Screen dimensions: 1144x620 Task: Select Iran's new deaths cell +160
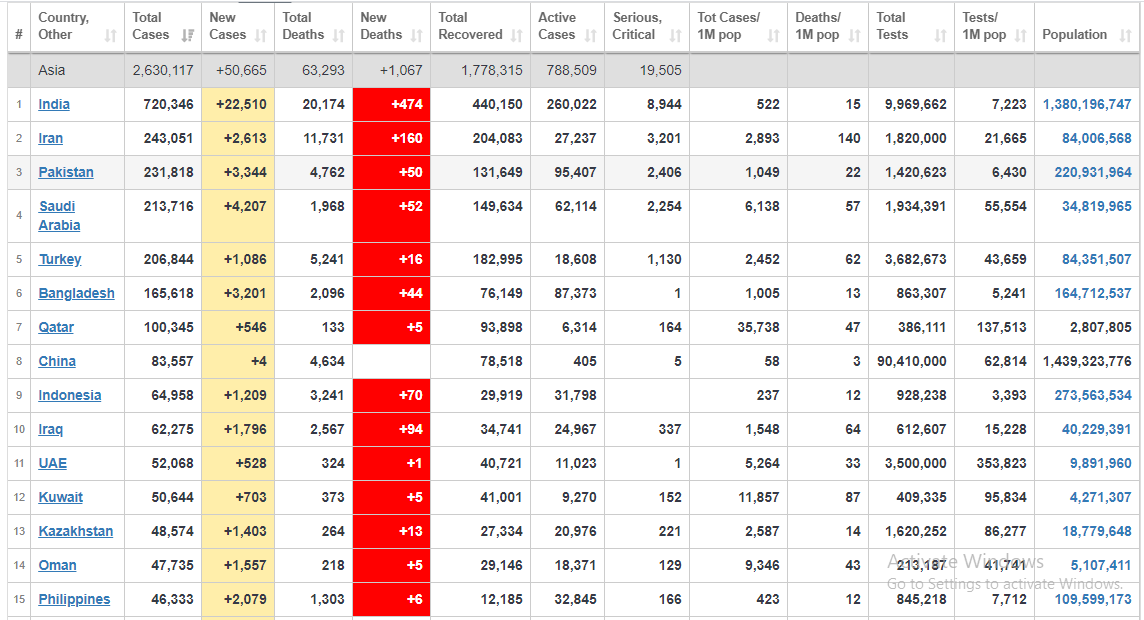[392, 138]
